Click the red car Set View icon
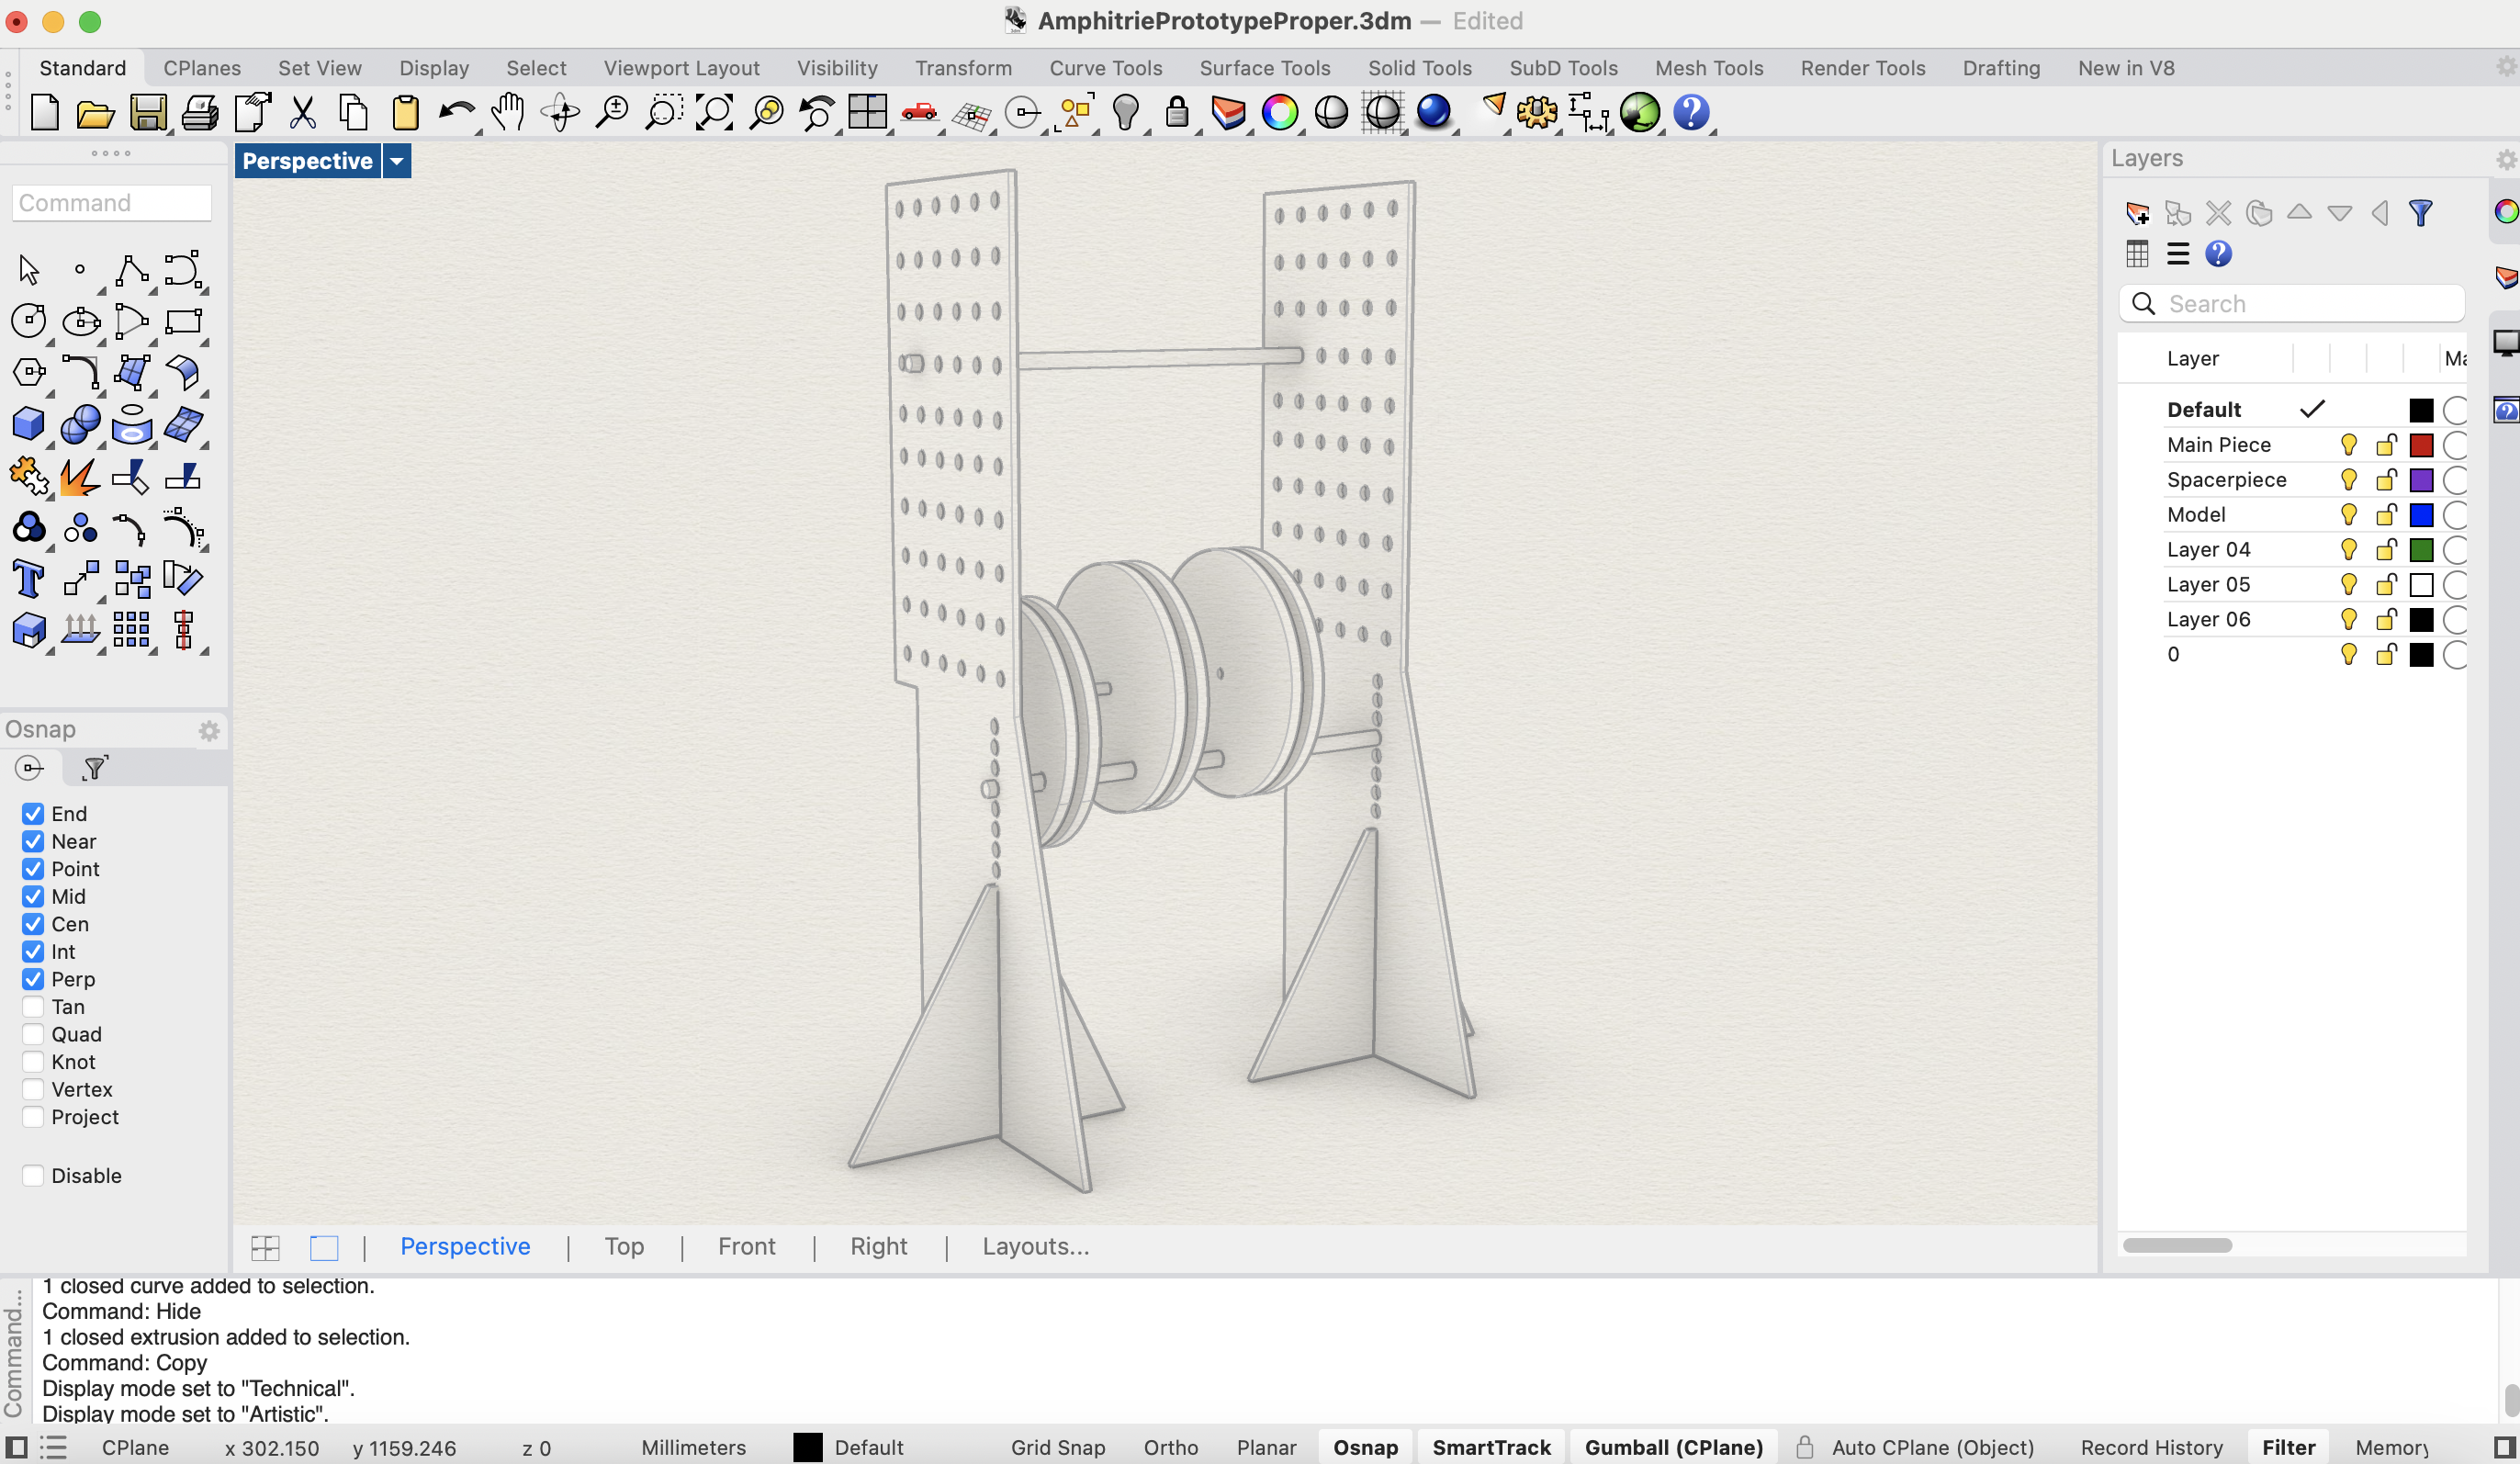 point(919,112)
